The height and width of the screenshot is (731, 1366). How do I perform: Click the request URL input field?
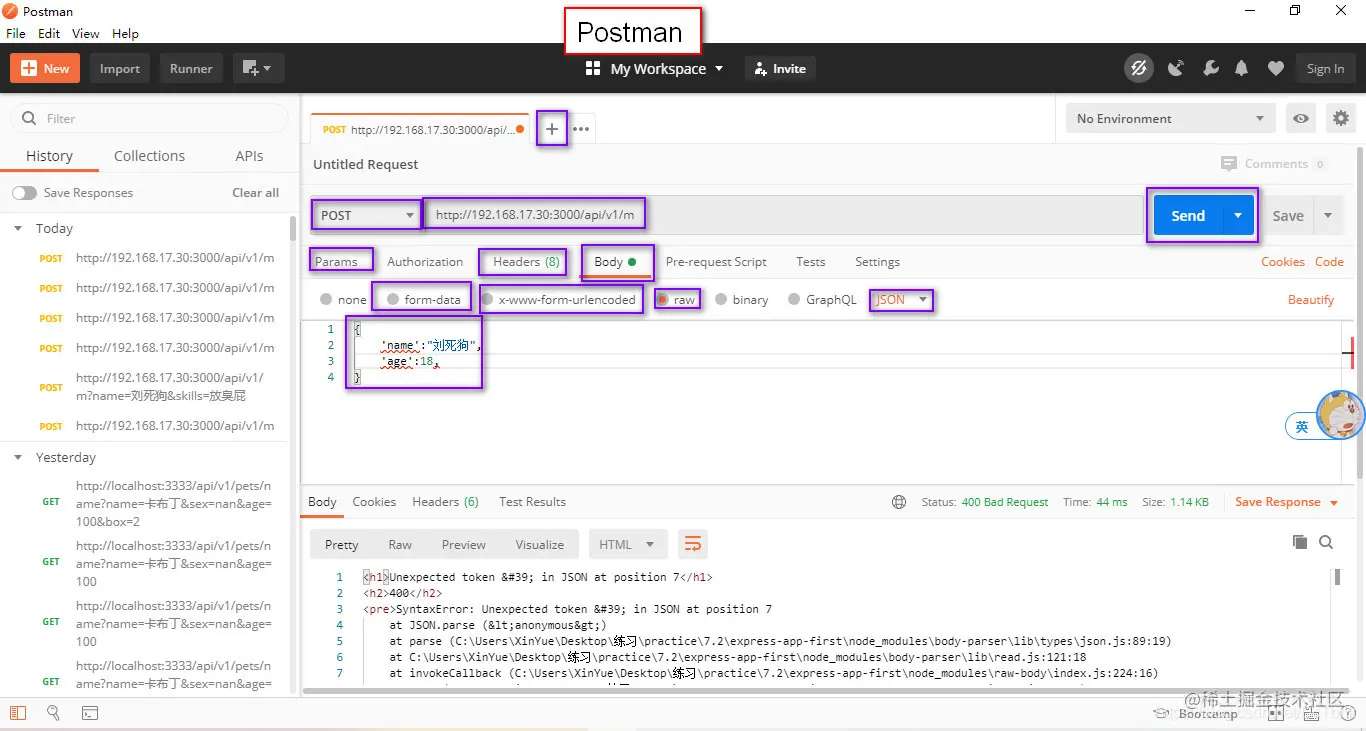784,215
